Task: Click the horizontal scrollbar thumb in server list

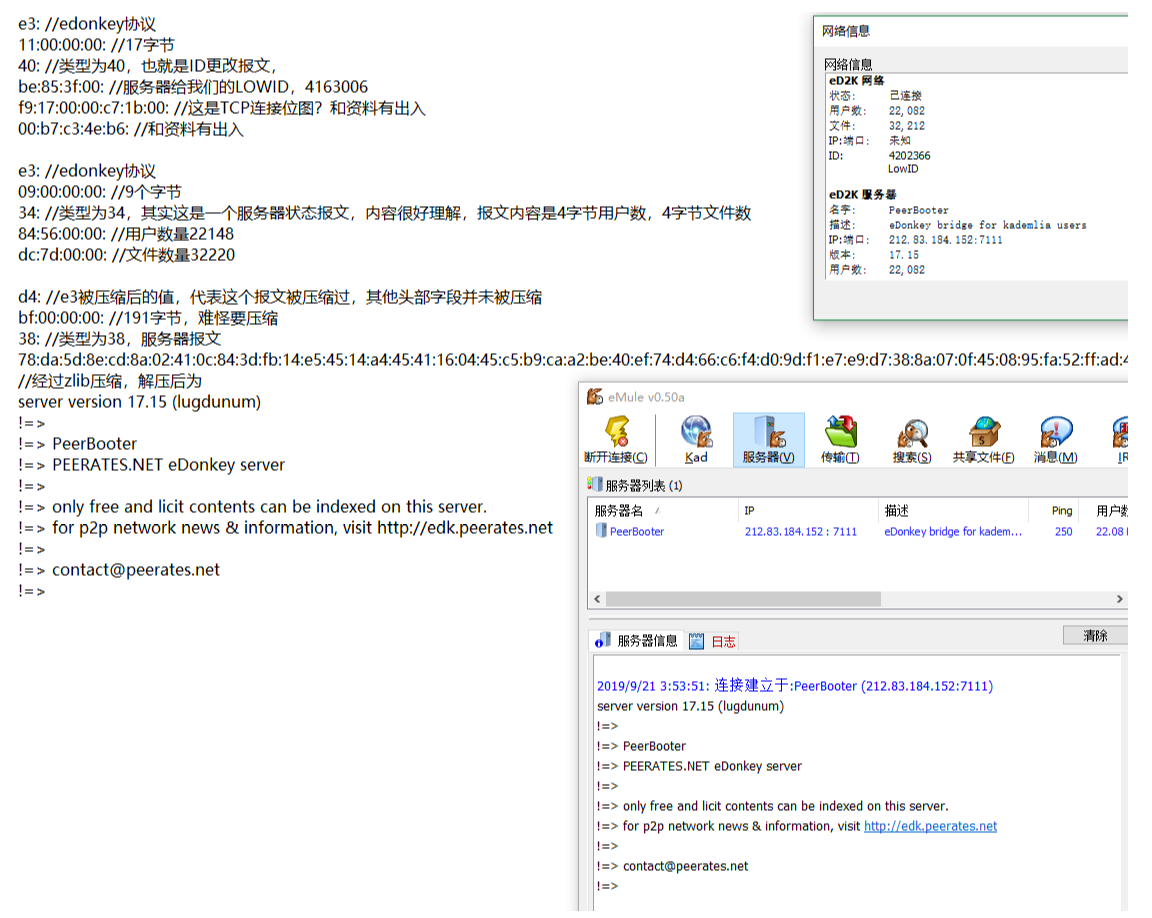Action: click(x=743, y=599)
